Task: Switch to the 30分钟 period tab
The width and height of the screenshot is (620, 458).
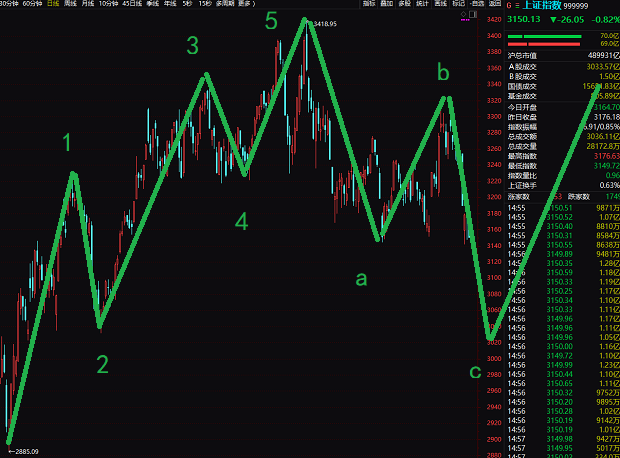Action: (x=8, y=4)
